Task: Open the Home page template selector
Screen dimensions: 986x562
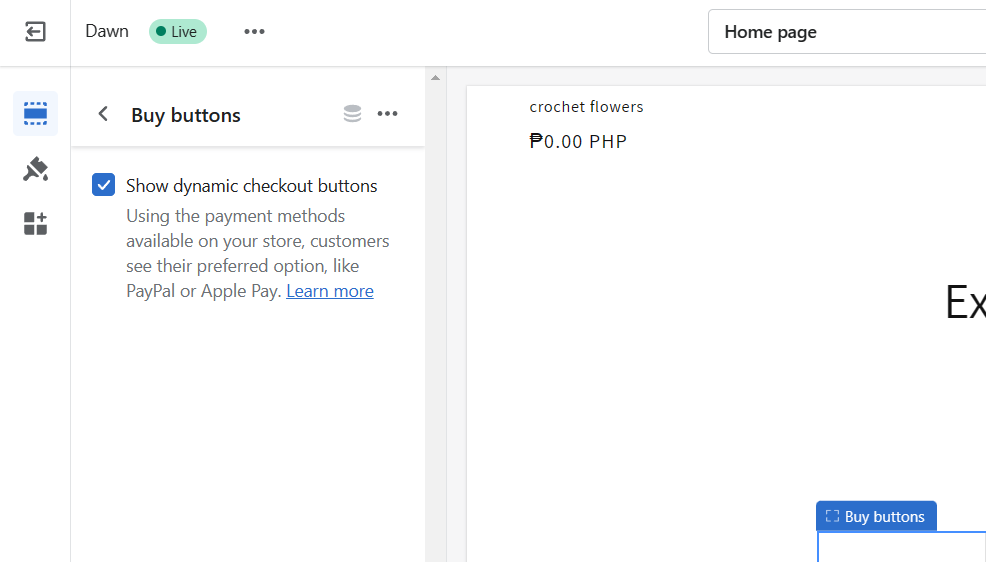Action: coord(846,31)
